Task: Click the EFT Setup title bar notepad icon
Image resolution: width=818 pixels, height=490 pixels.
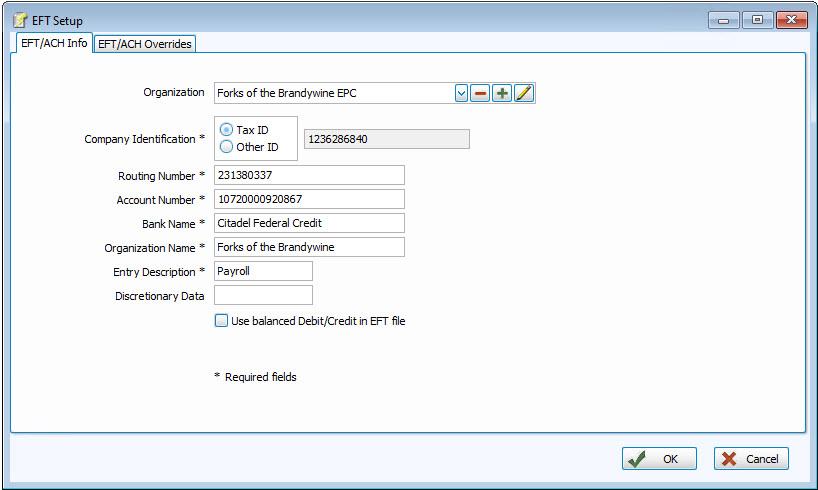Action: [20, 20]
